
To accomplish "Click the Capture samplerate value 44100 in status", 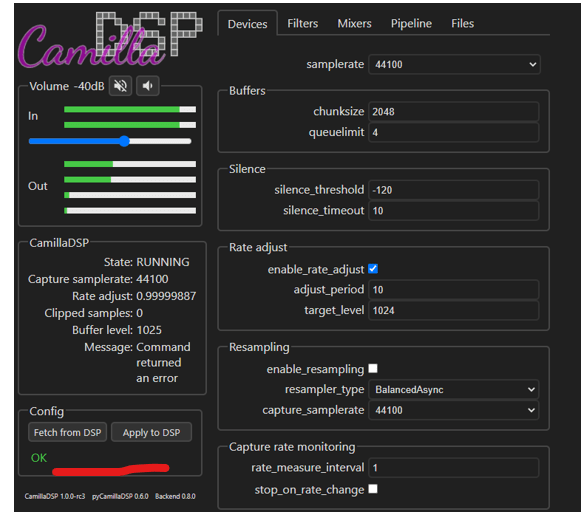I will [x=152, y=279].
